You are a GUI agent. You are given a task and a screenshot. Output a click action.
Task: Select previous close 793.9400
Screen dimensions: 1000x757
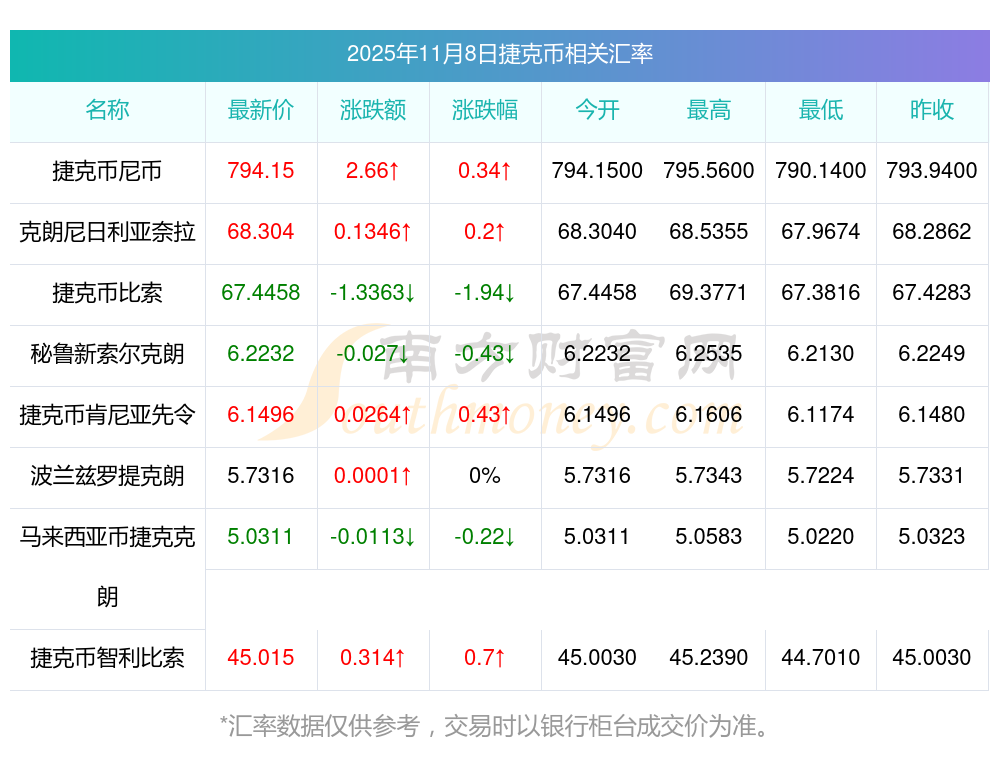pyautogui.click(x=932, y=171)
